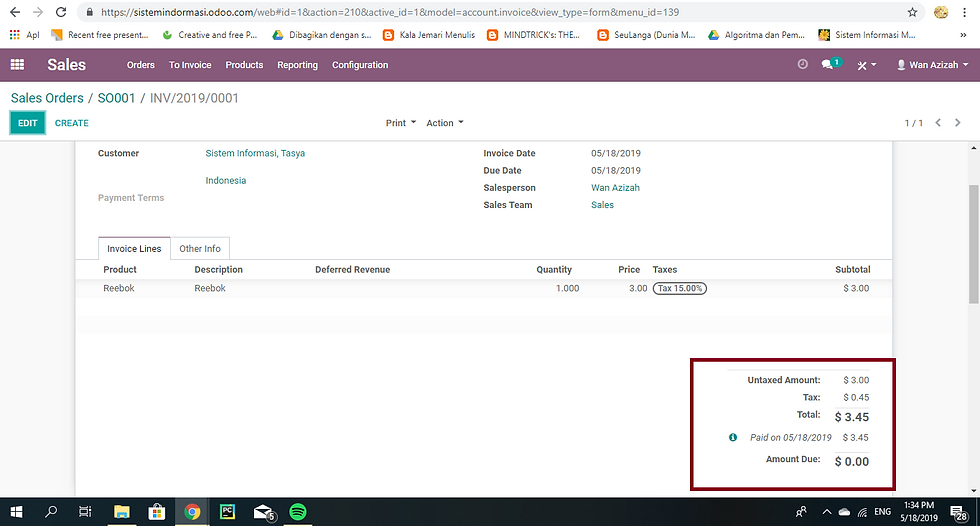Viewport: 980px width, 526px height.
Task: Go to the SO001 breadcrumb
Action: [116, 98]
